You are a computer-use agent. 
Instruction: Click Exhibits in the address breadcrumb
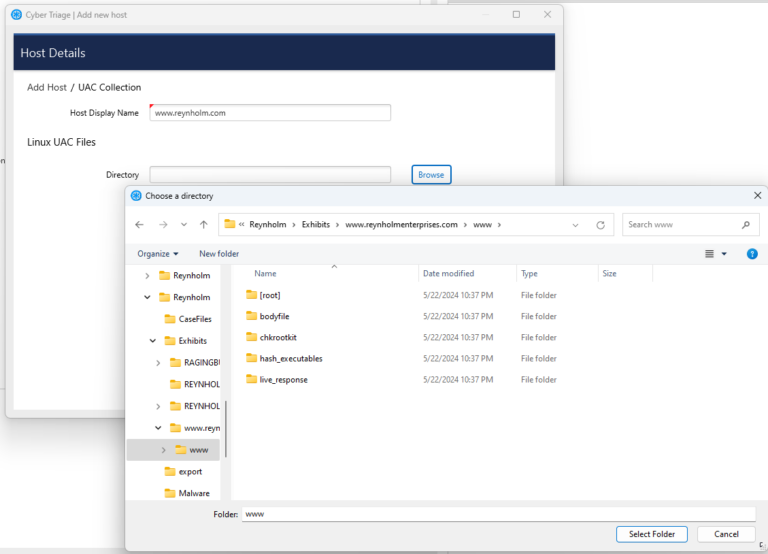(316, 225)
